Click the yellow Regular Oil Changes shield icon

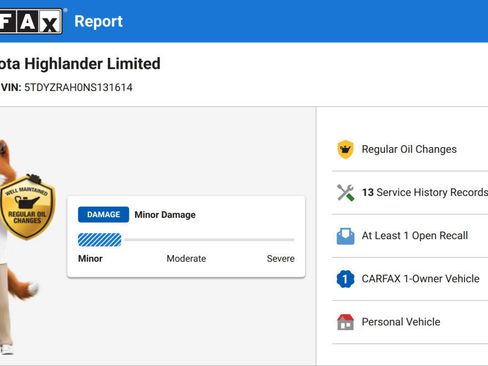coord(345,149)
